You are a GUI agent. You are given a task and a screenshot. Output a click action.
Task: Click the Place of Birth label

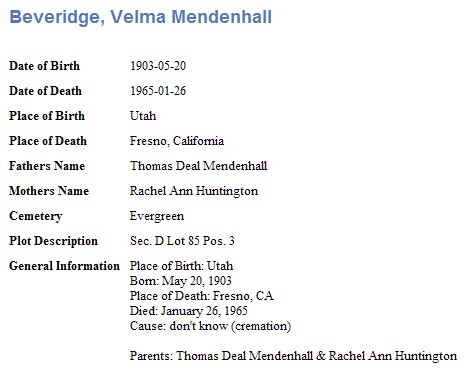point(47,116)
